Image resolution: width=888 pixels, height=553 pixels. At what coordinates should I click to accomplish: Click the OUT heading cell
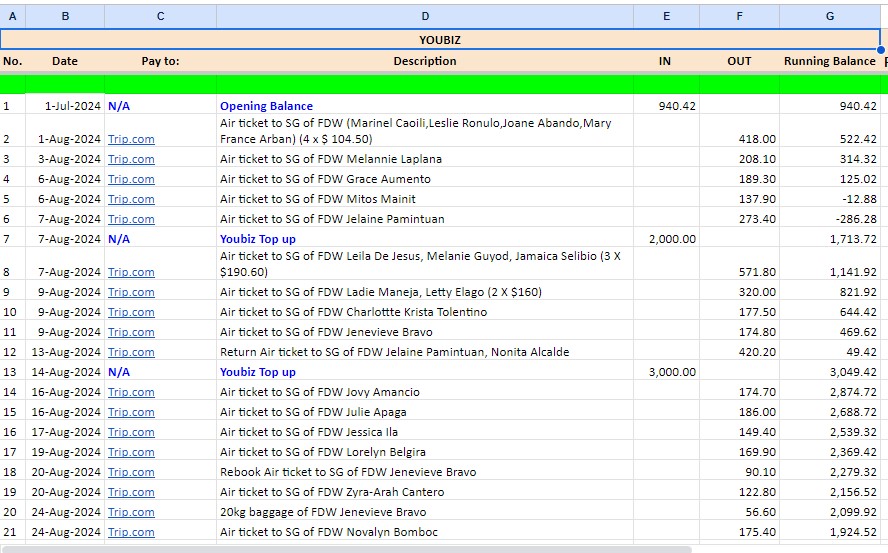[x=739, y=61]
